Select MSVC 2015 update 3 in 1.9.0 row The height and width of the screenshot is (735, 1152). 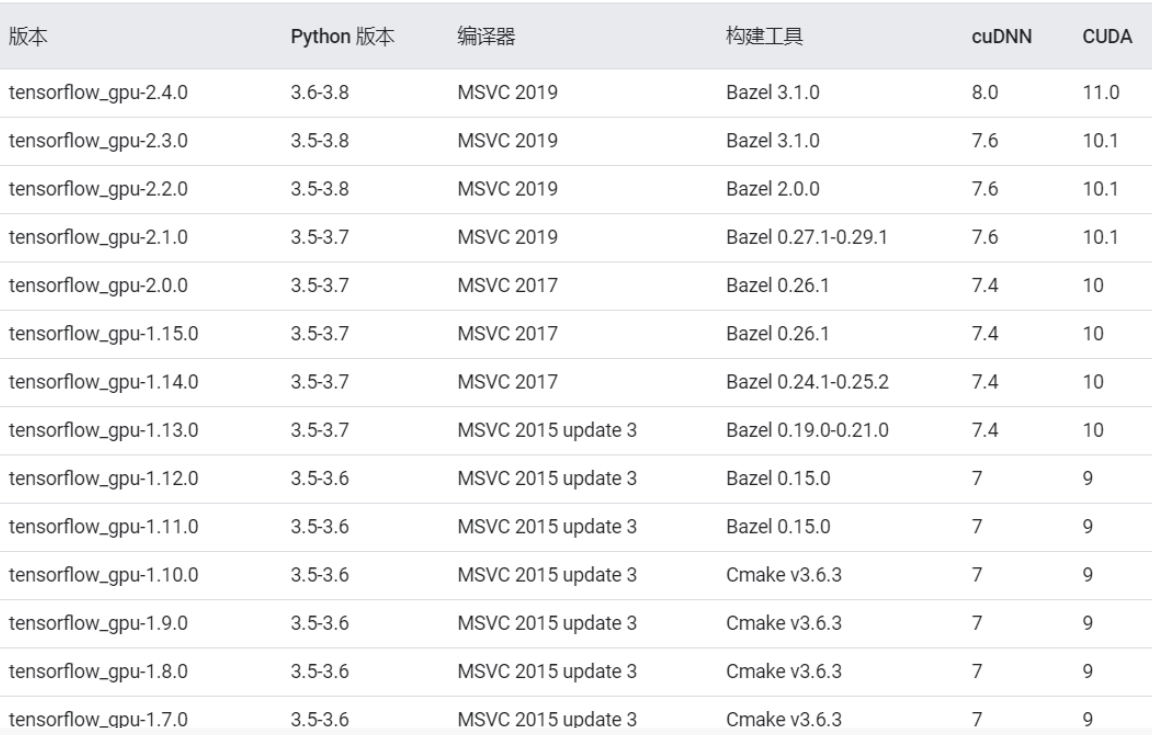(x=547, y=623)
